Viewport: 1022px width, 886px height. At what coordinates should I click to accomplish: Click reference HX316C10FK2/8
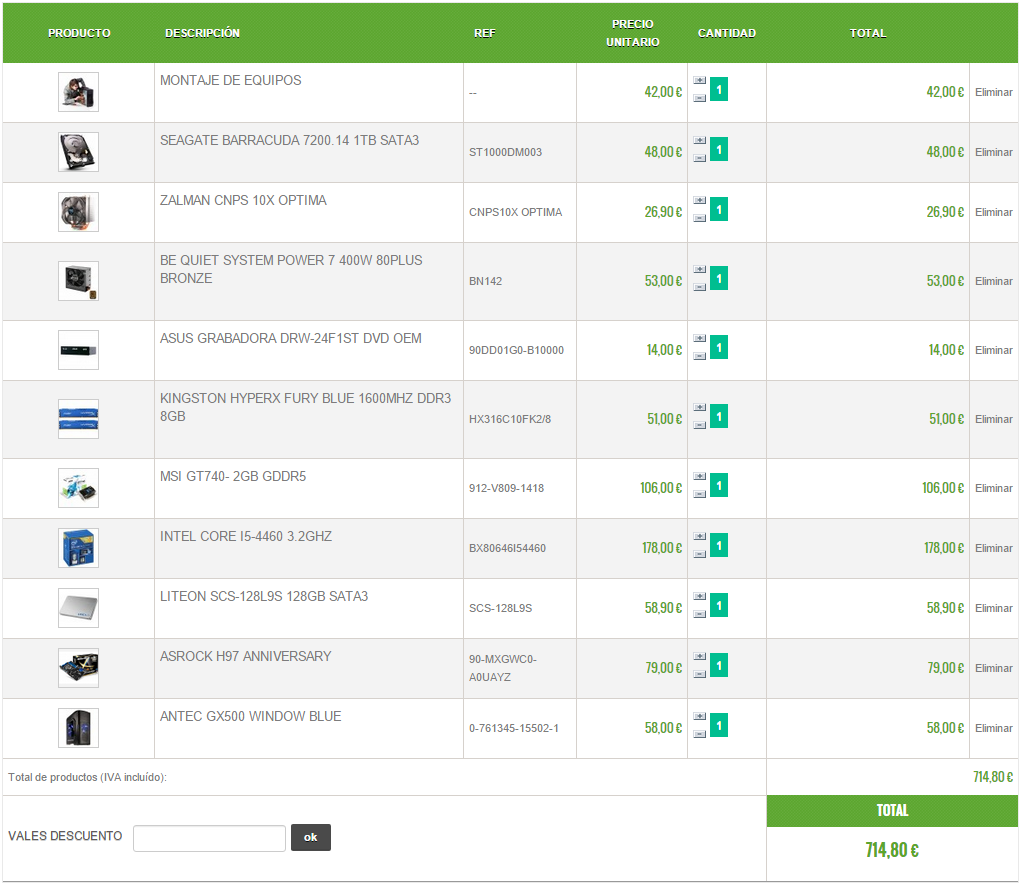[510, 420]
